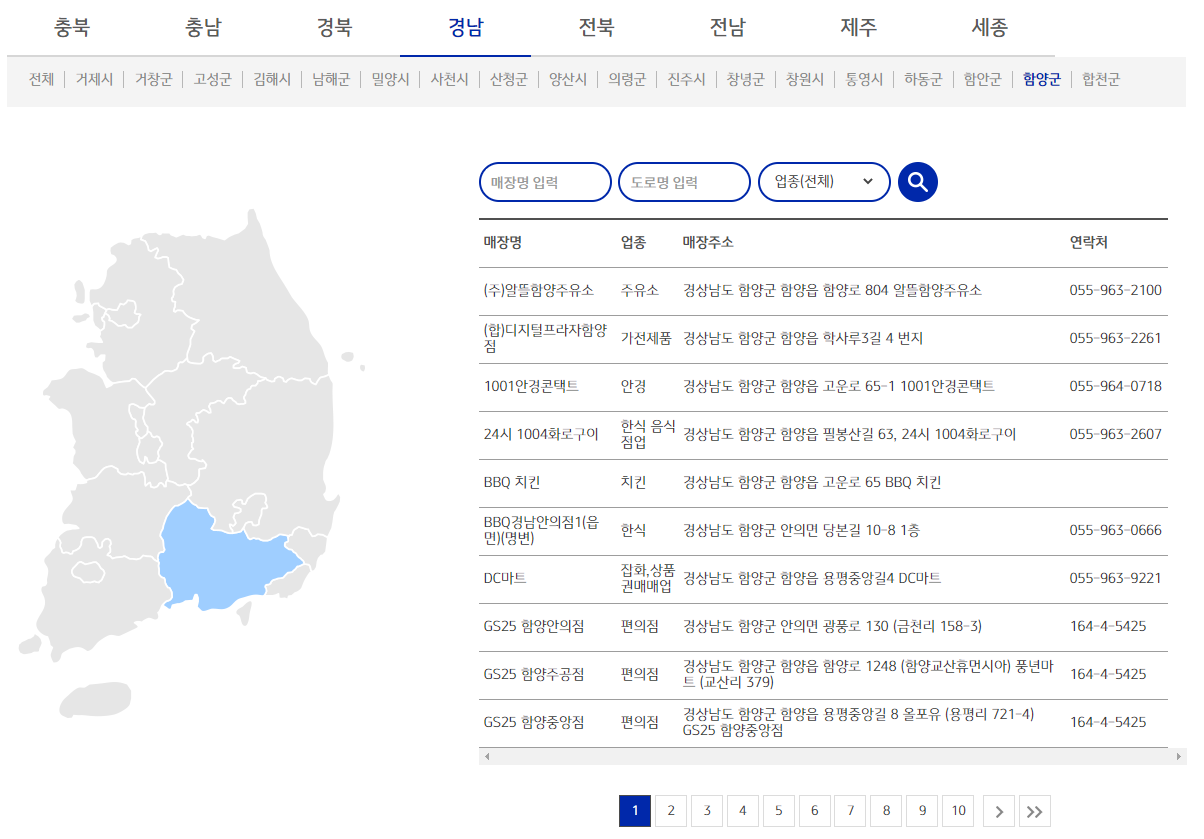Click the 전체 city filter link

click(x=41, y=79)
